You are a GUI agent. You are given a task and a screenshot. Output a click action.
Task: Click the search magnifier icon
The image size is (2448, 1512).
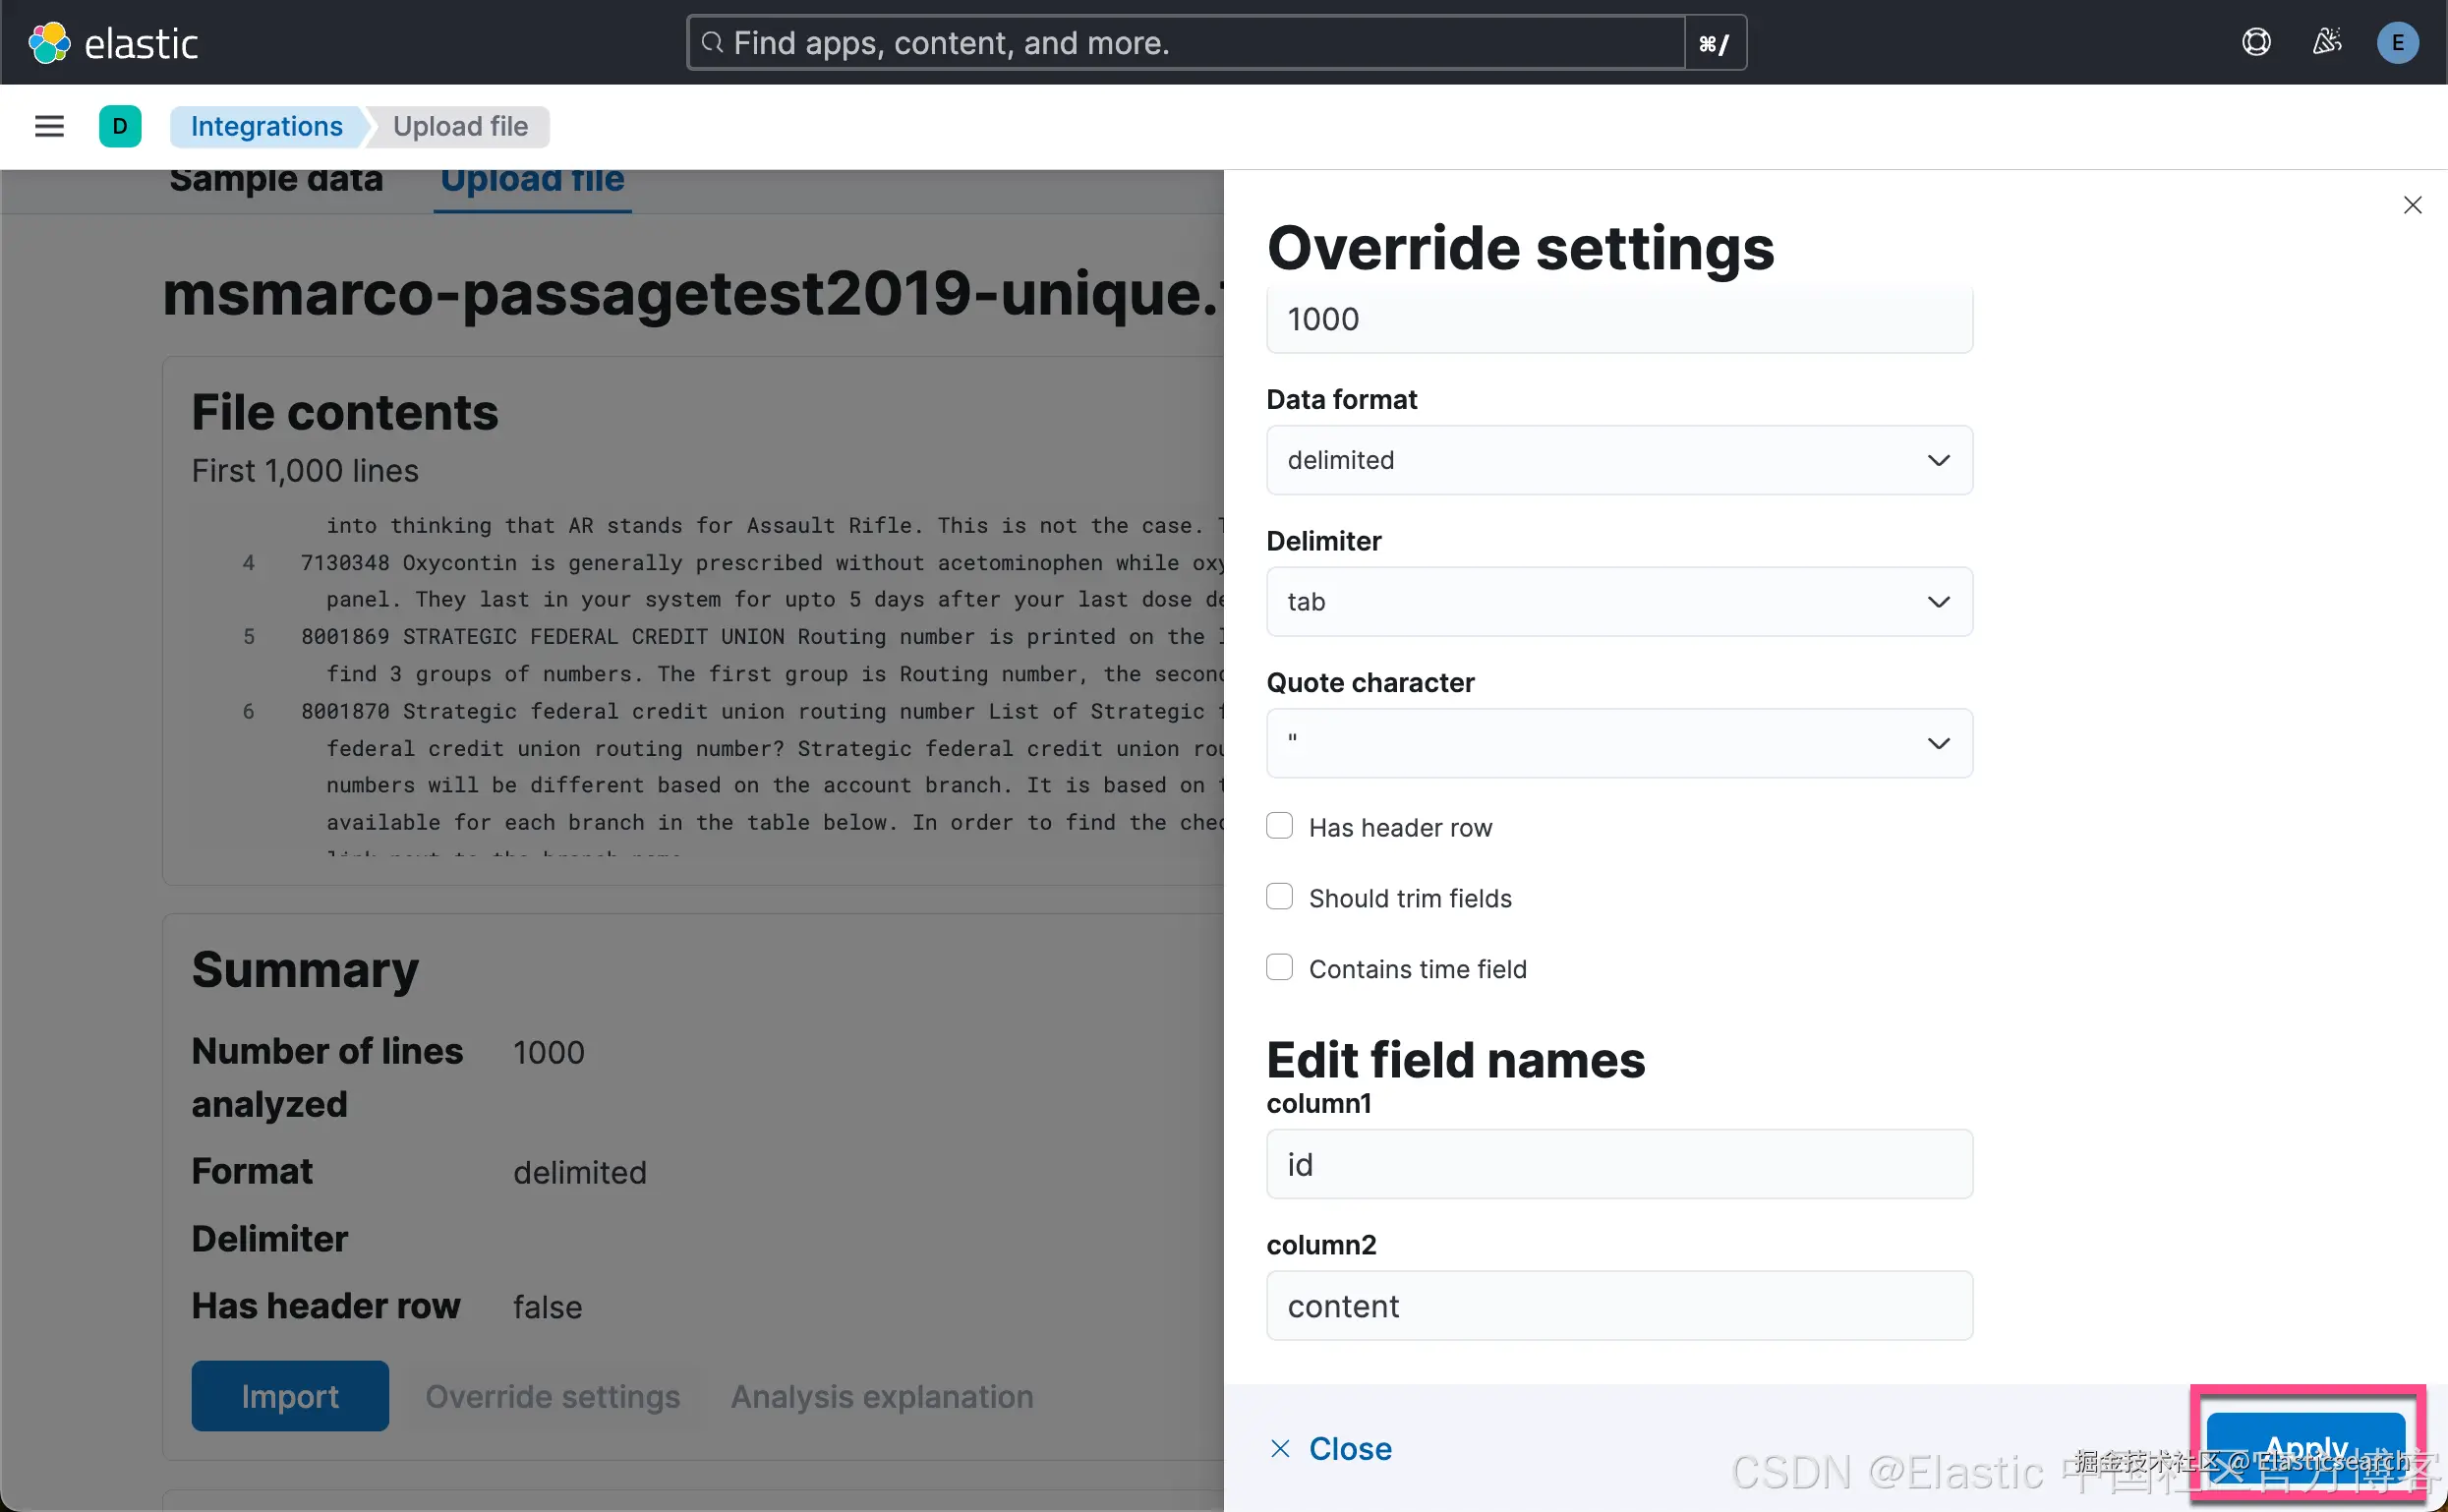click(712, 43)
